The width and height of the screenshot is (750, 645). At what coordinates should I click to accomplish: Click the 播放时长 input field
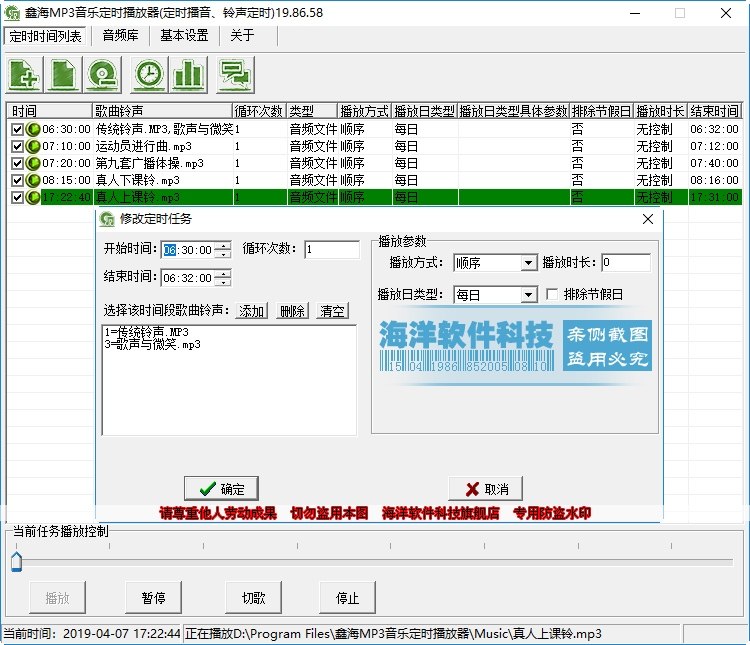click(626, 262)
